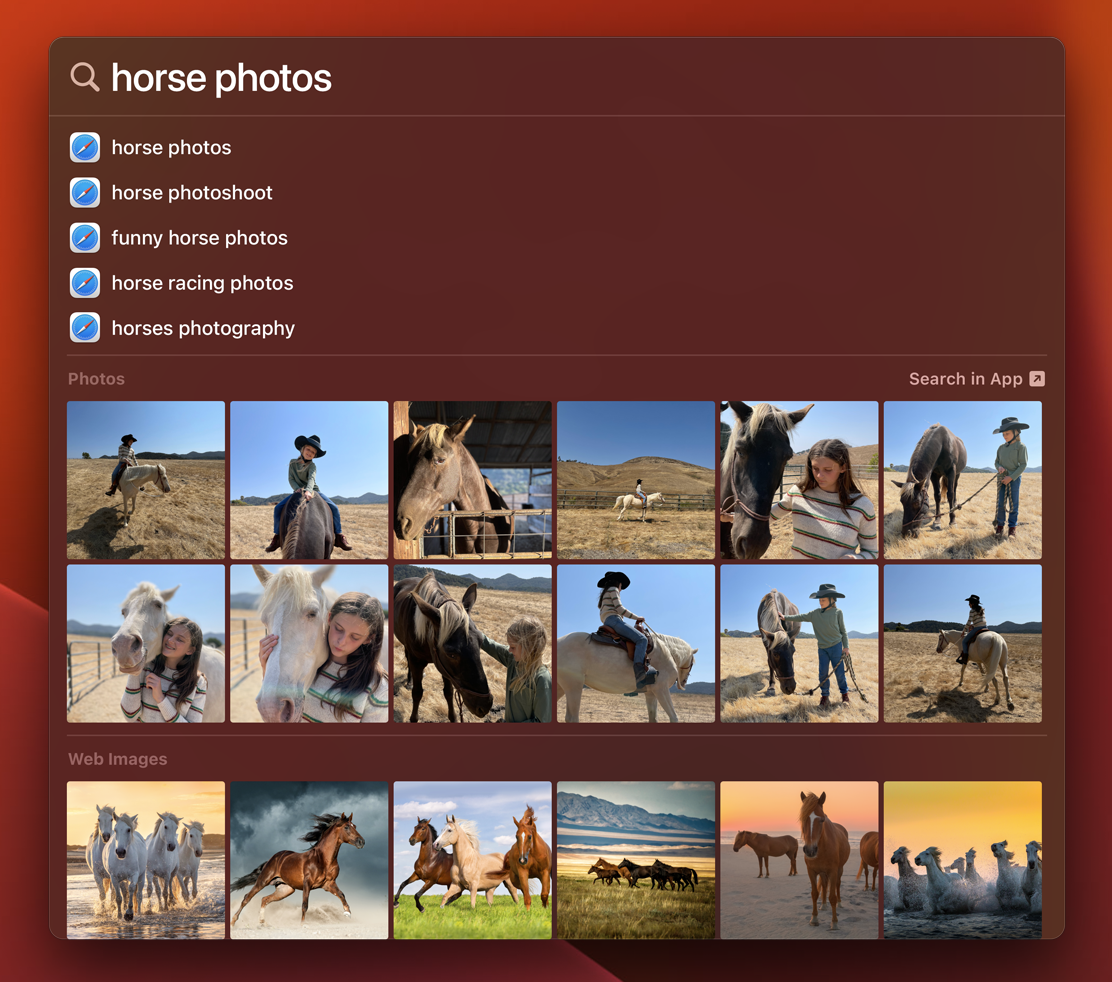Select the 'horse photoshoot' suggestion
This screenshot has width=1112, height=982.
click(x=557, y=193)
